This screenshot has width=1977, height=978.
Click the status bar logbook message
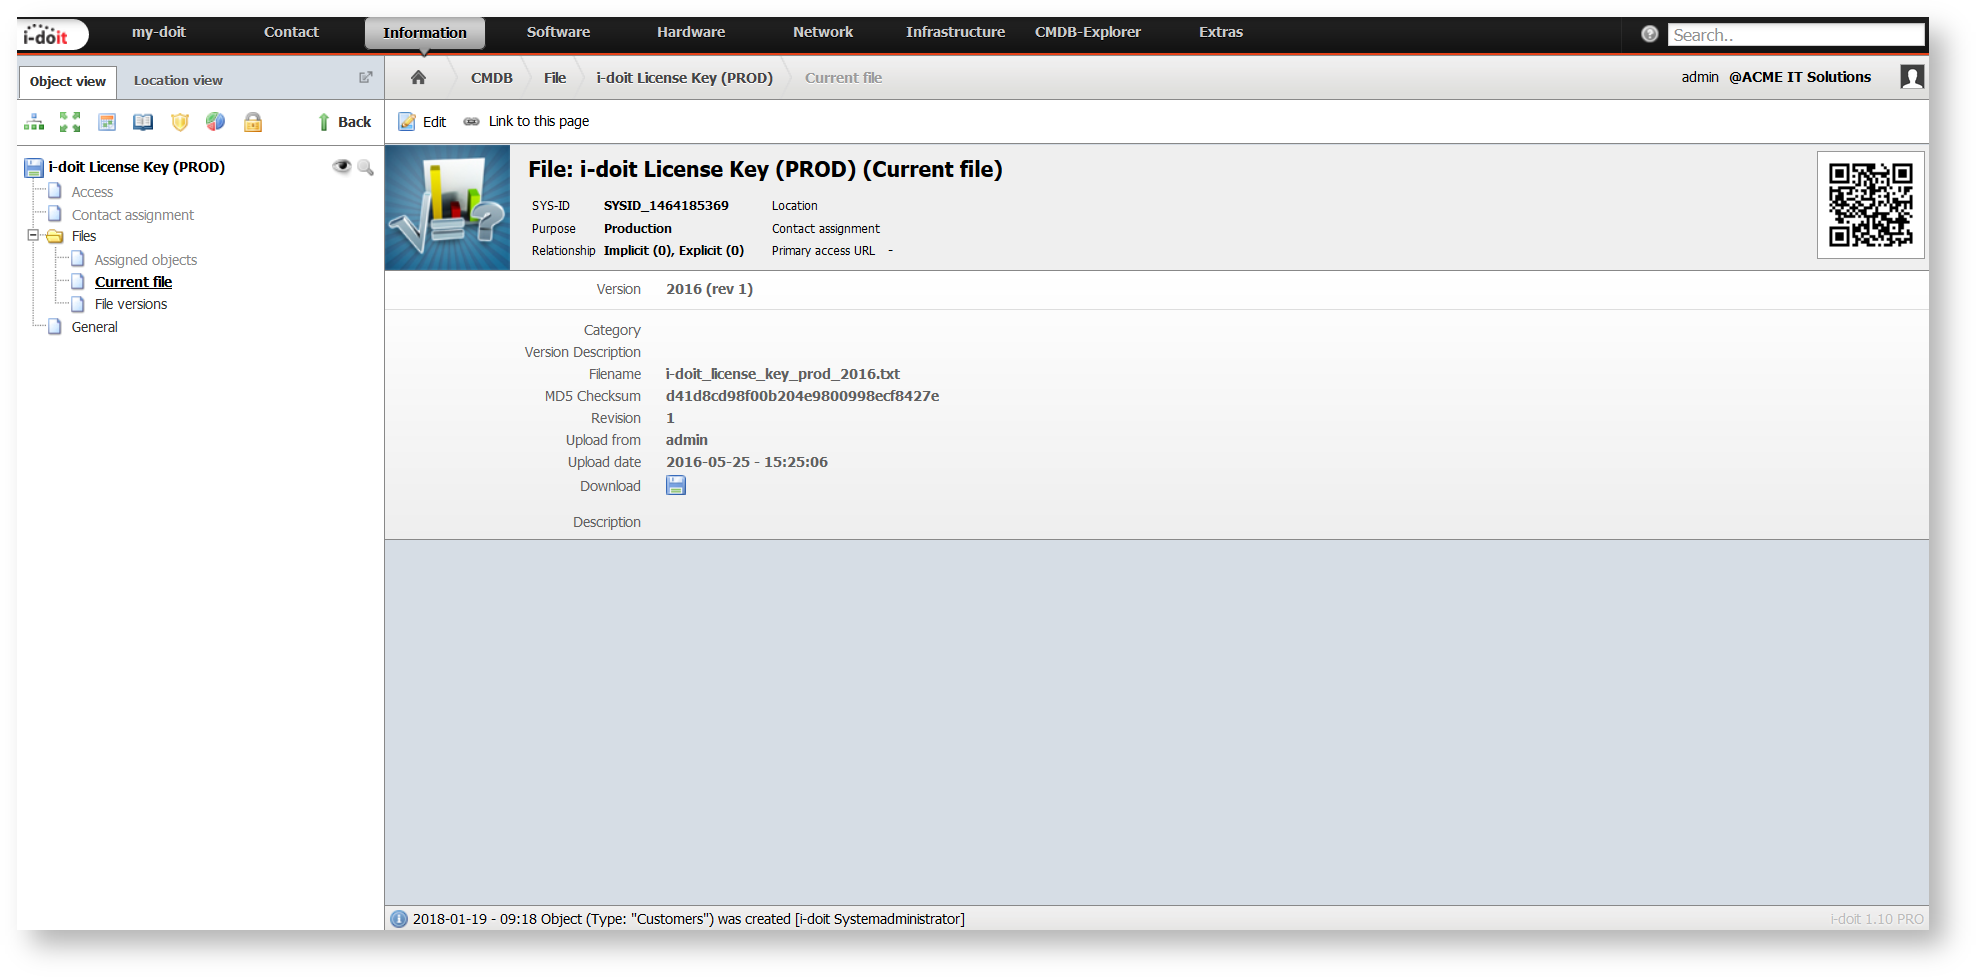689,919
